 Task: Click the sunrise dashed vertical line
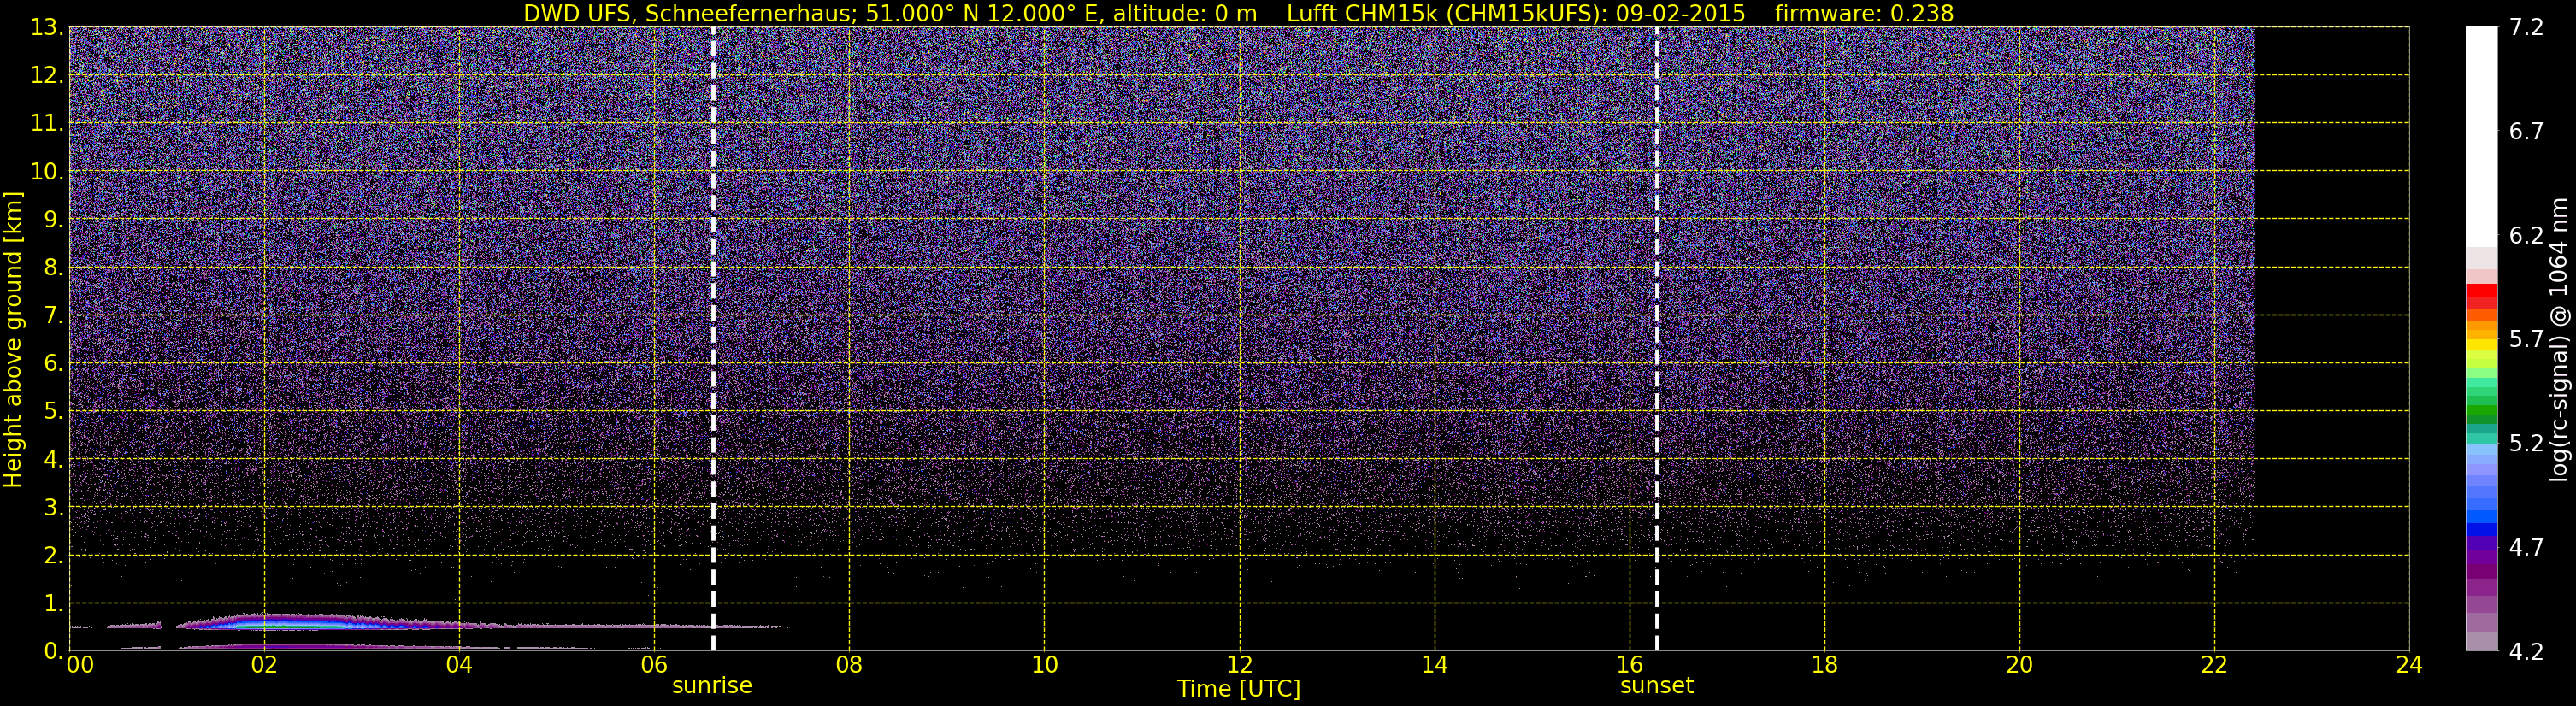[713, 339]
